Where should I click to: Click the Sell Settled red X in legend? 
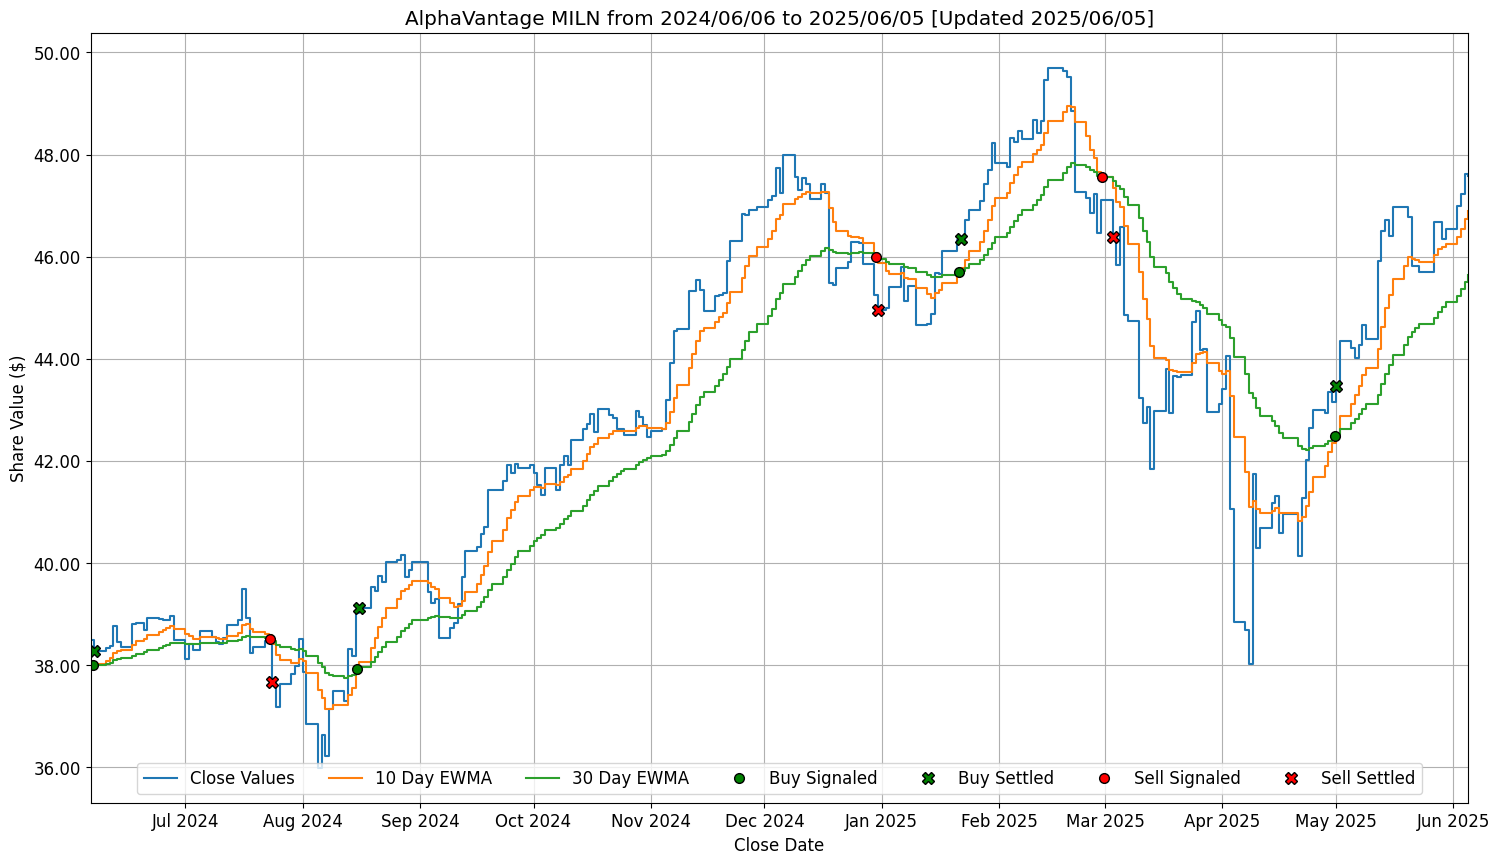(x=1291, y=778)
